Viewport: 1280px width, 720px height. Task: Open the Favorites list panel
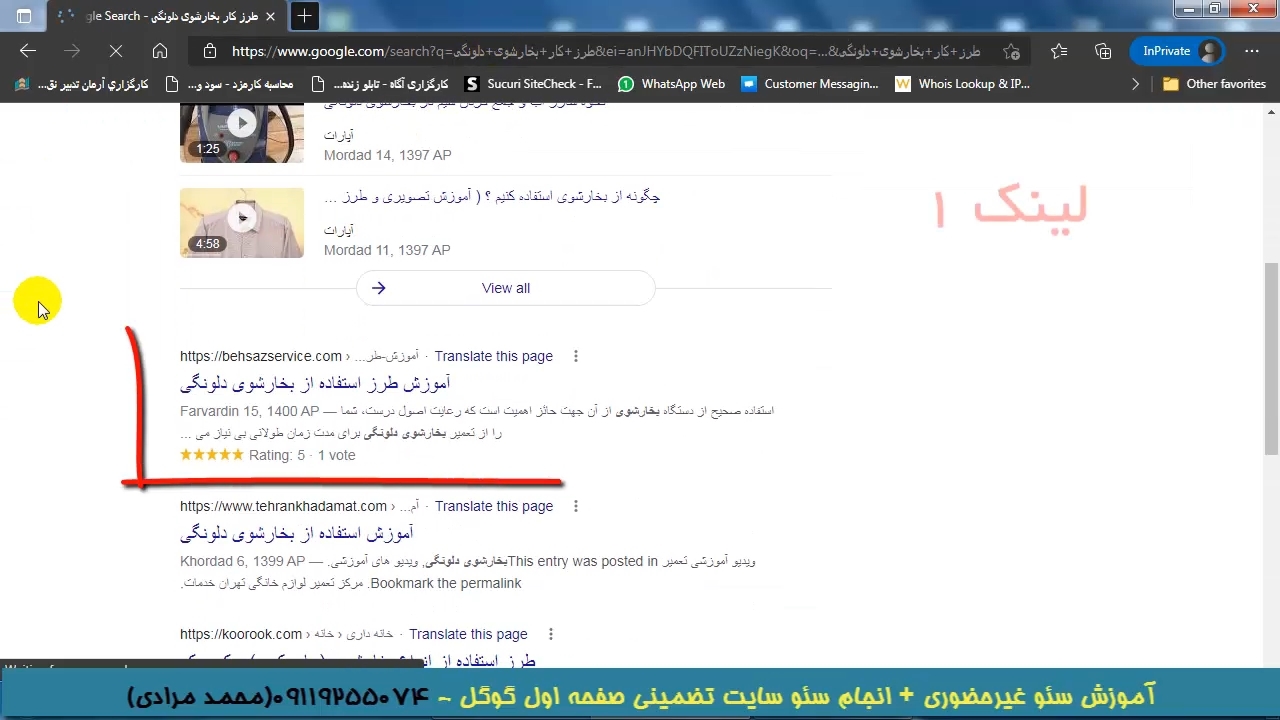coord(1059,51)
